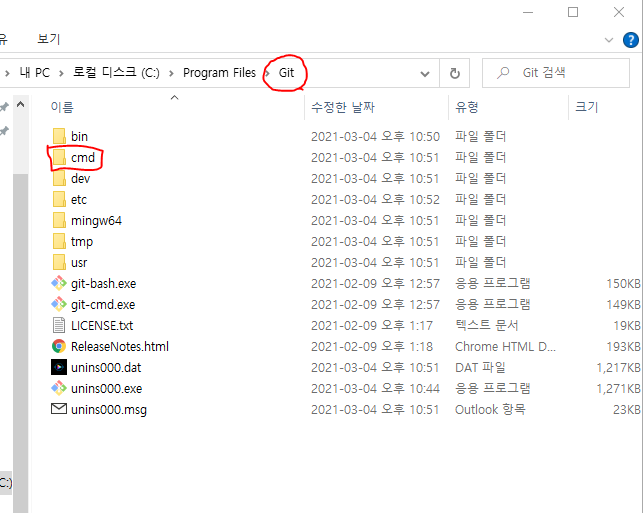Select the tmp folder icon
This screenshot has height=513, width=643.
(x=59, y=241)
